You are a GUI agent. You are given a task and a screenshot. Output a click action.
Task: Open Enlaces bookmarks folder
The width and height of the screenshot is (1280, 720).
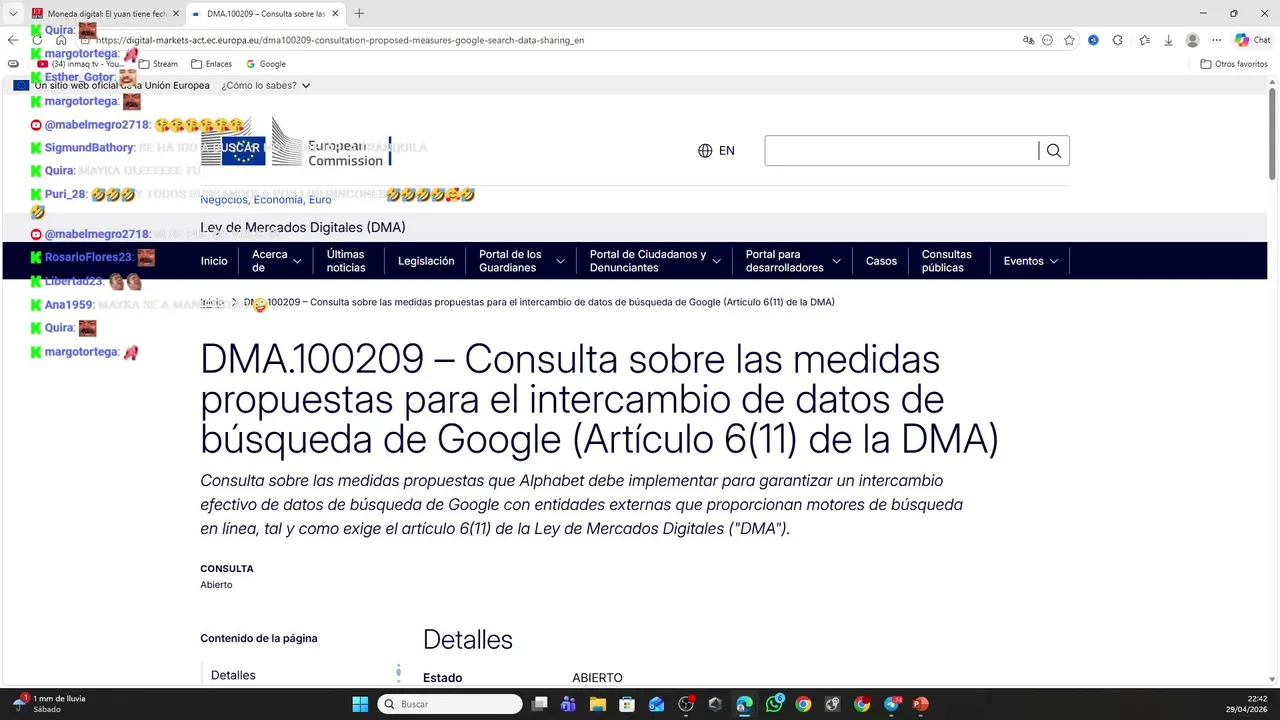coord(211,64)
